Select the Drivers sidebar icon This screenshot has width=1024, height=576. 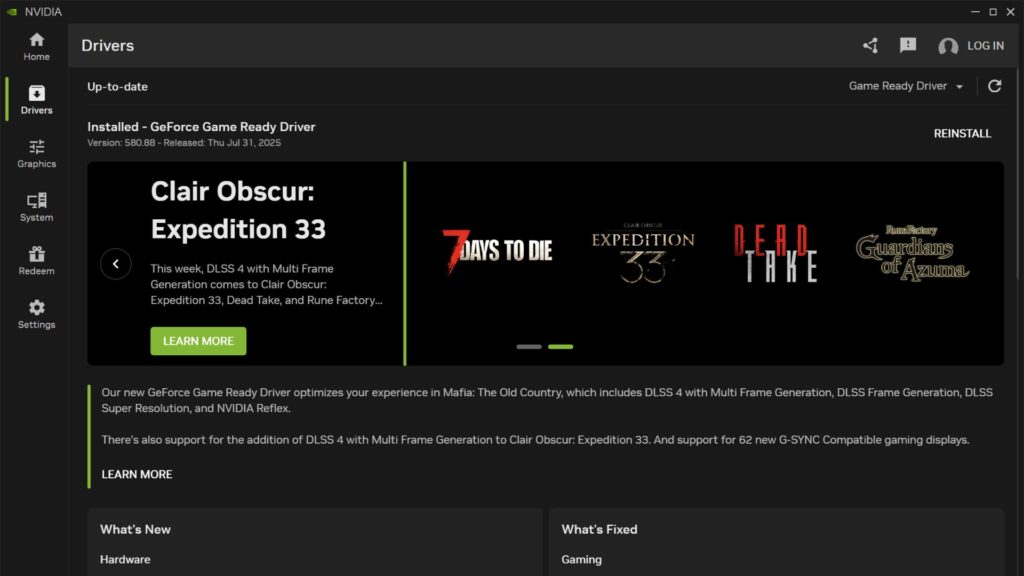click(x=36, y=99)
